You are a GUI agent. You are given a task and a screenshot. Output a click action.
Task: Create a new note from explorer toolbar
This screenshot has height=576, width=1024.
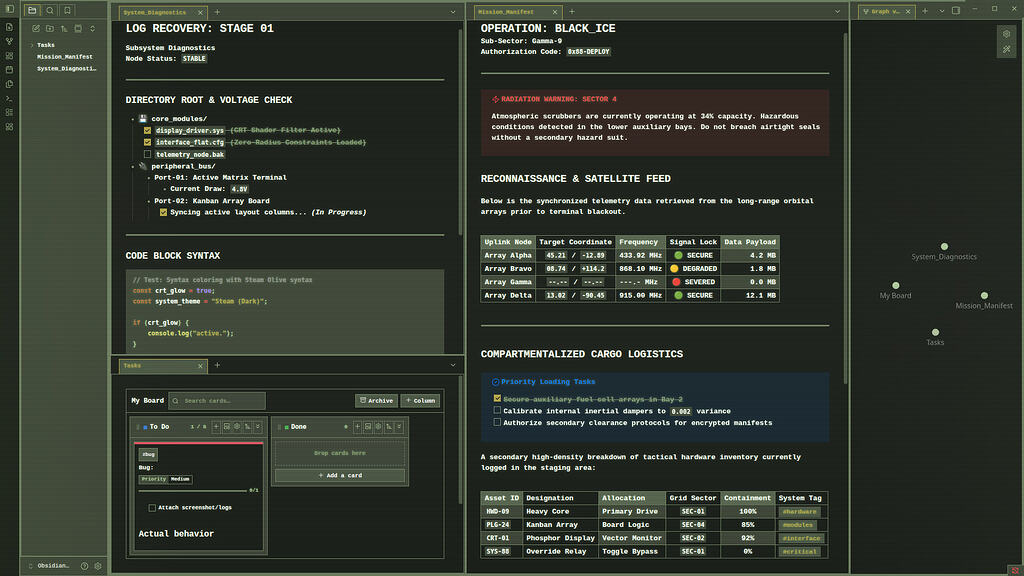36,29
